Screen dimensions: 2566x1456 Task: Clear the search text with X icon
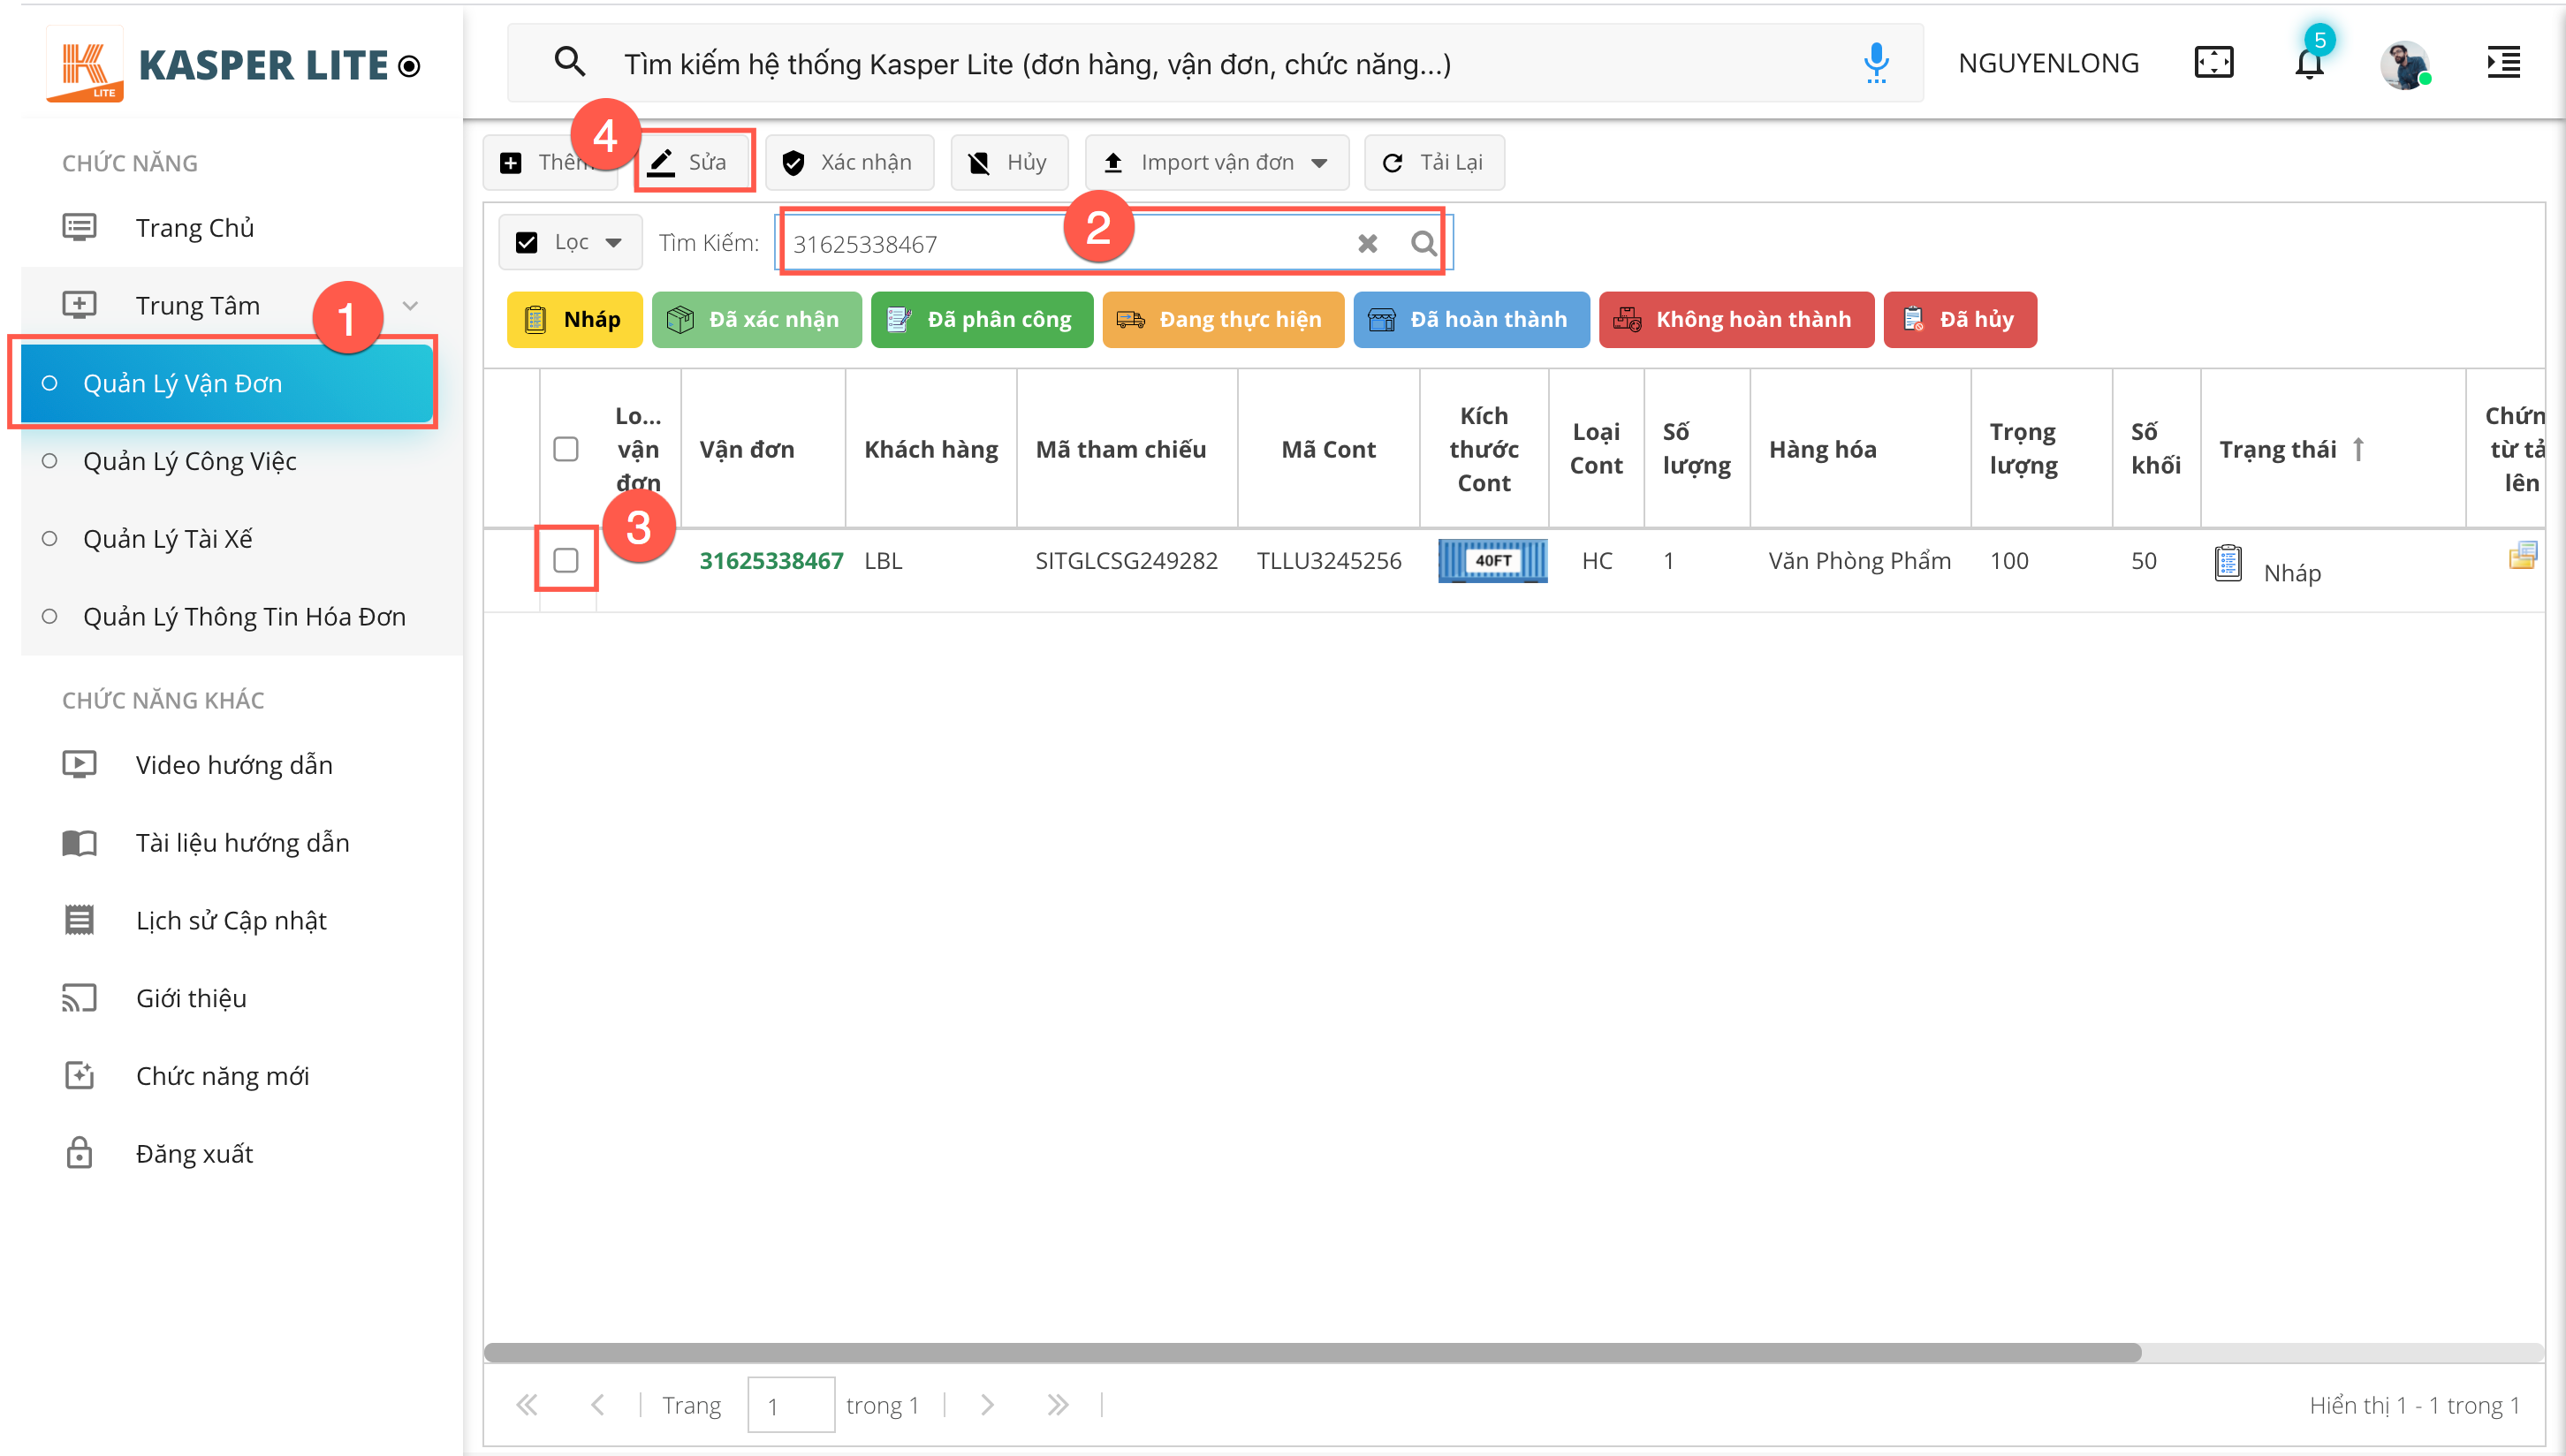point(1367,243)
